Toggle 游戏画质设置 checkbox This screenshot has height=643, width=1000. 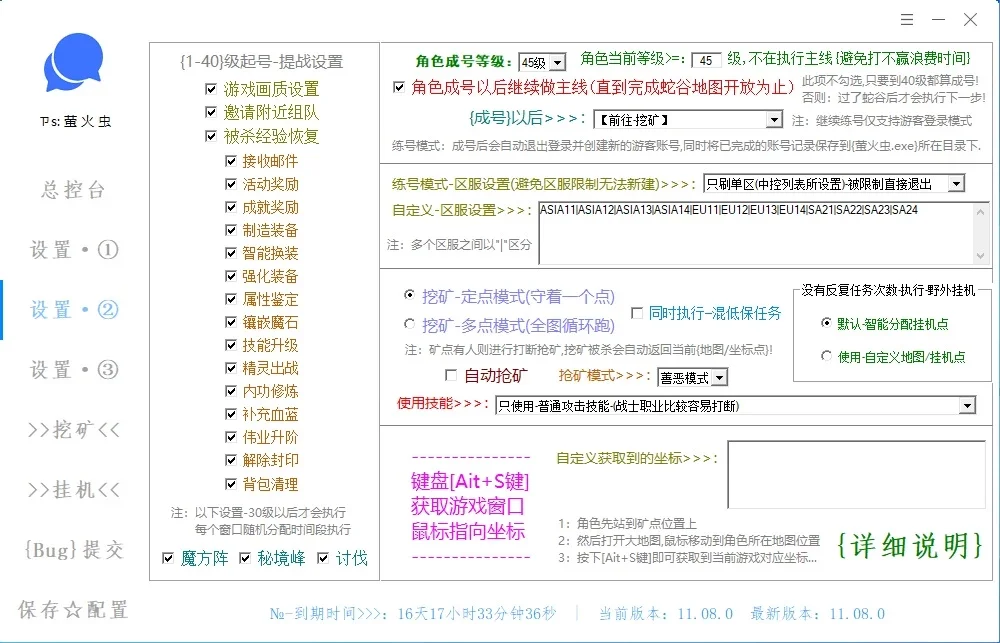[x=211, y=89]
